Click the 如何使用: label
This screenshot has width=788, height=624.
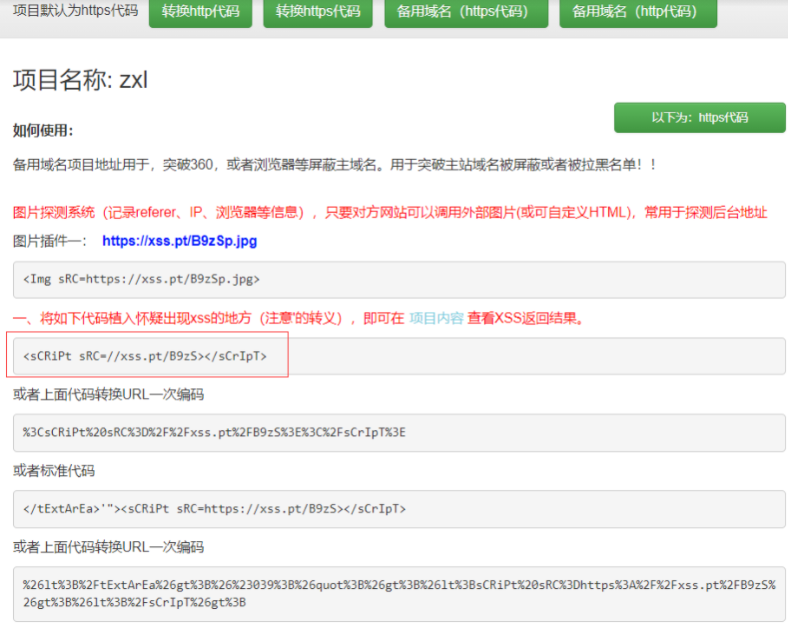coord(43,131)
